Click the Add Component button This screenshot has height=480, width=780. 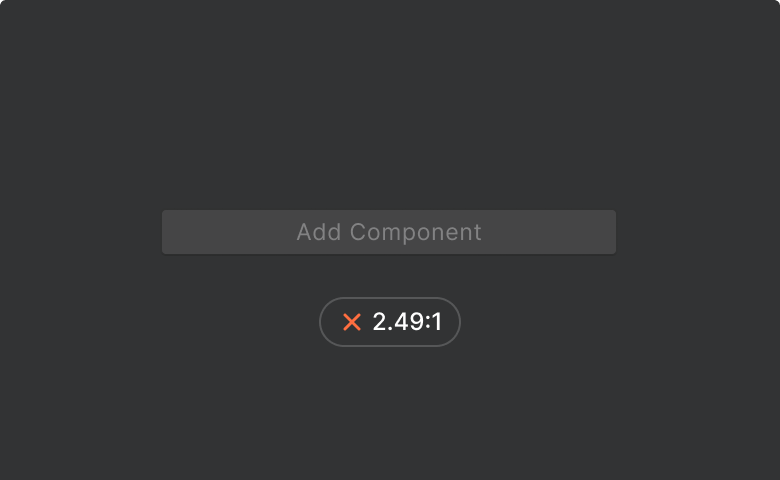coord(389,232)
